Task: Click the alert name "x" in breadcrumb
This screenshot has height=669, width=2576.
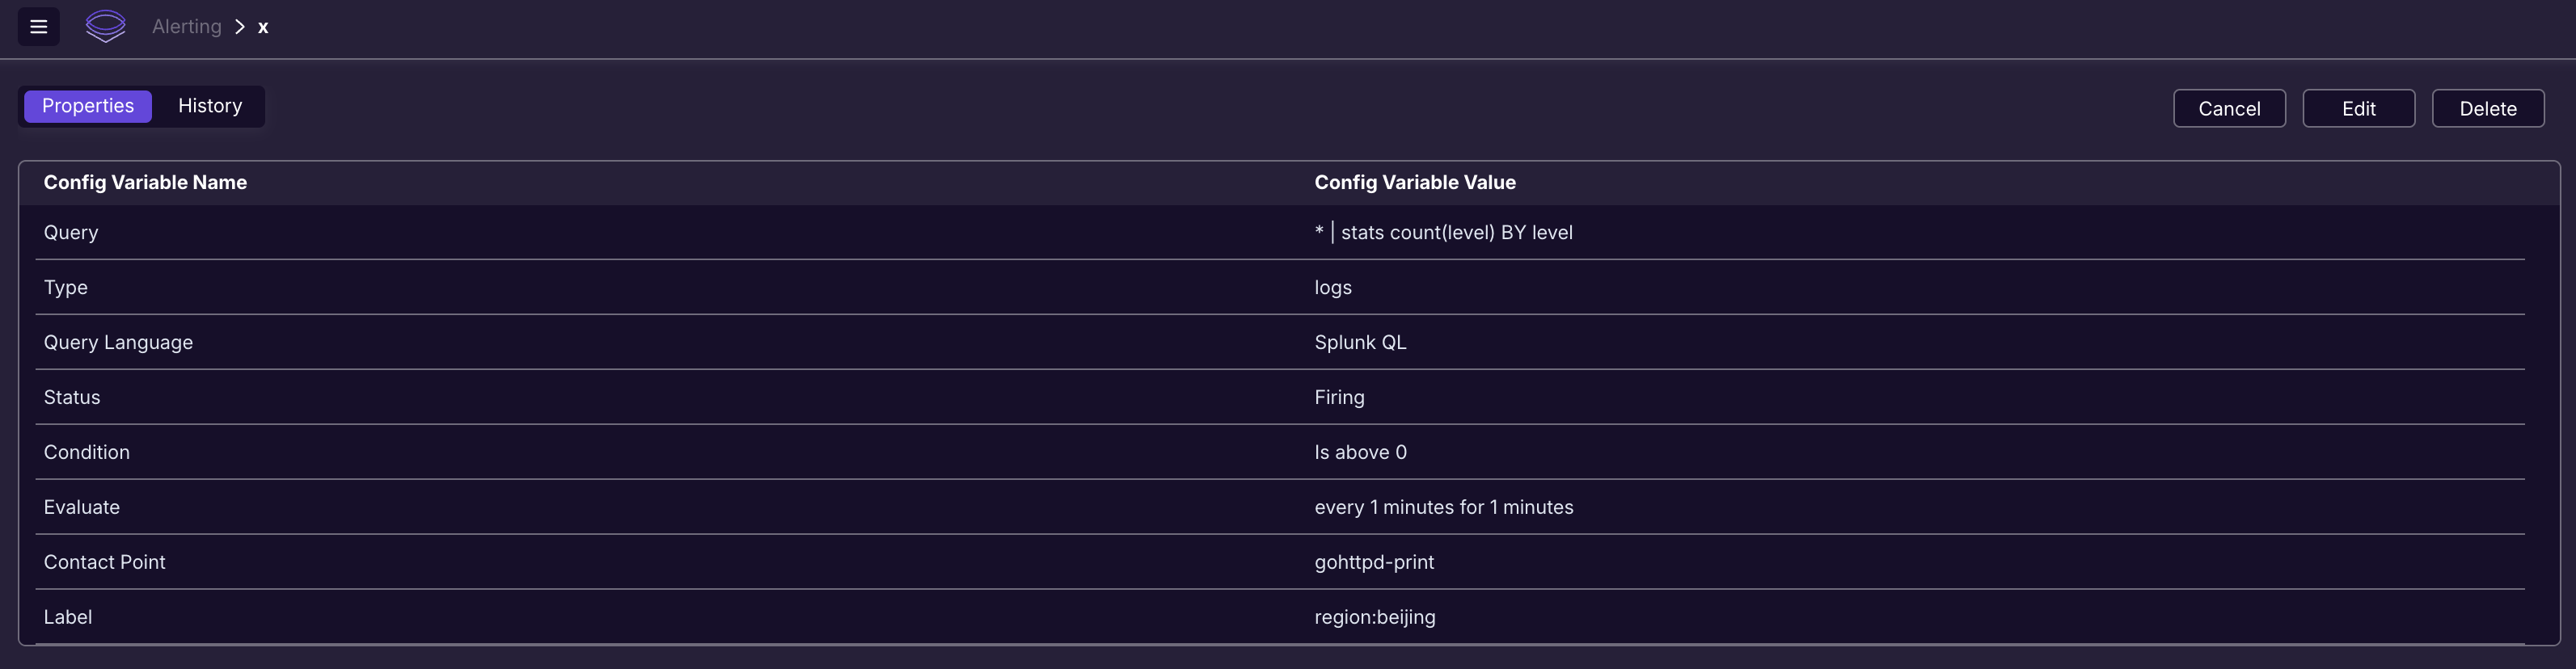Action: tap(263, 28)
